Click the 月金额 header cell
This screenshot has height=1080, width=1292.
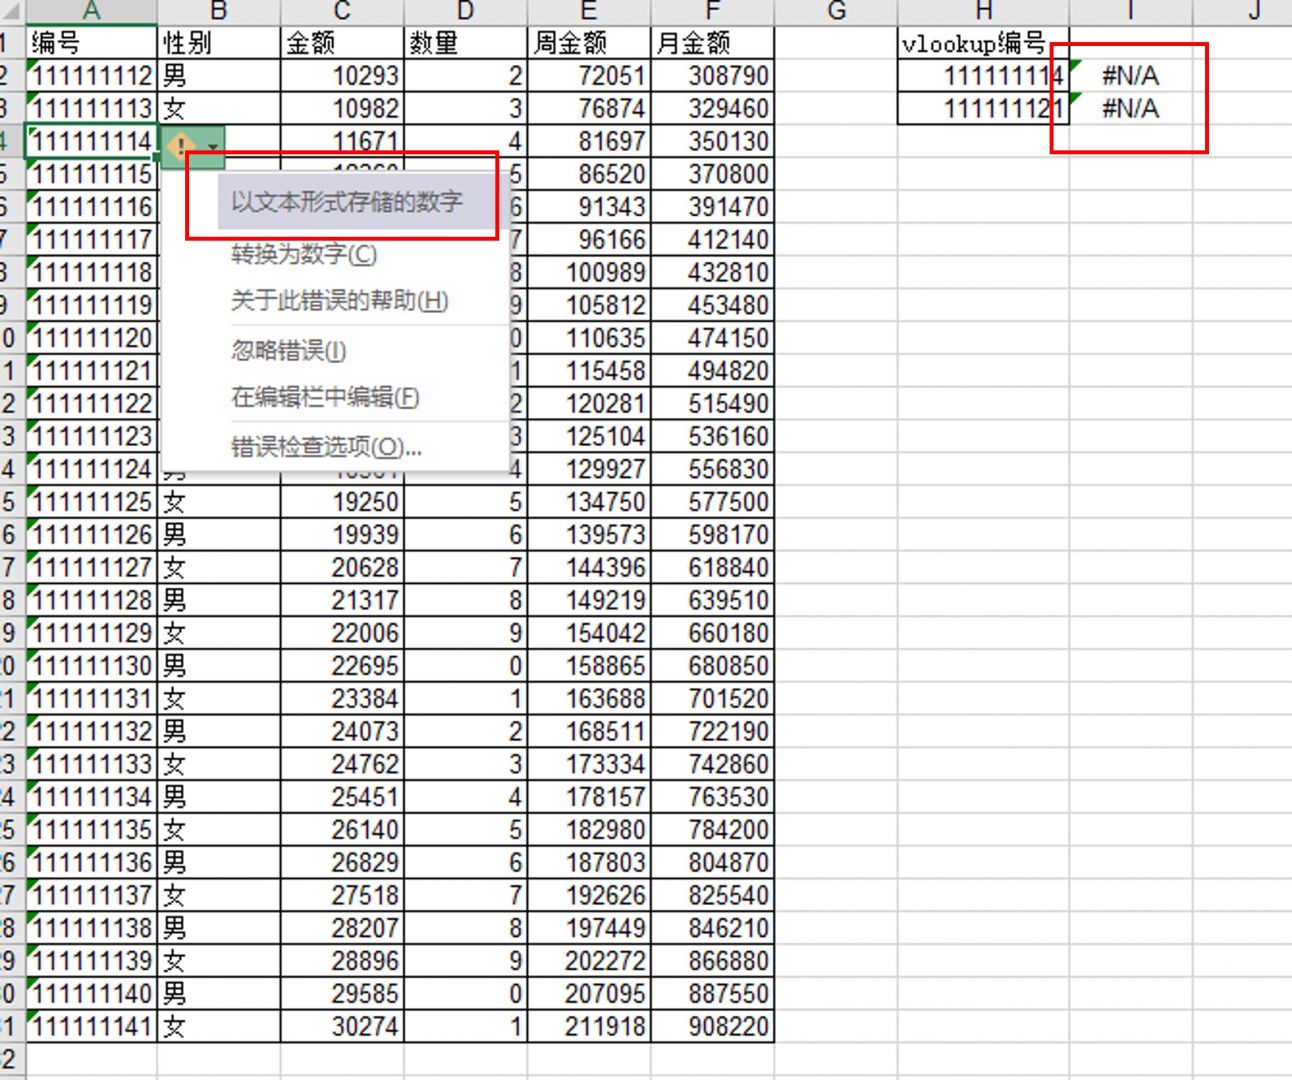(712, 43)
